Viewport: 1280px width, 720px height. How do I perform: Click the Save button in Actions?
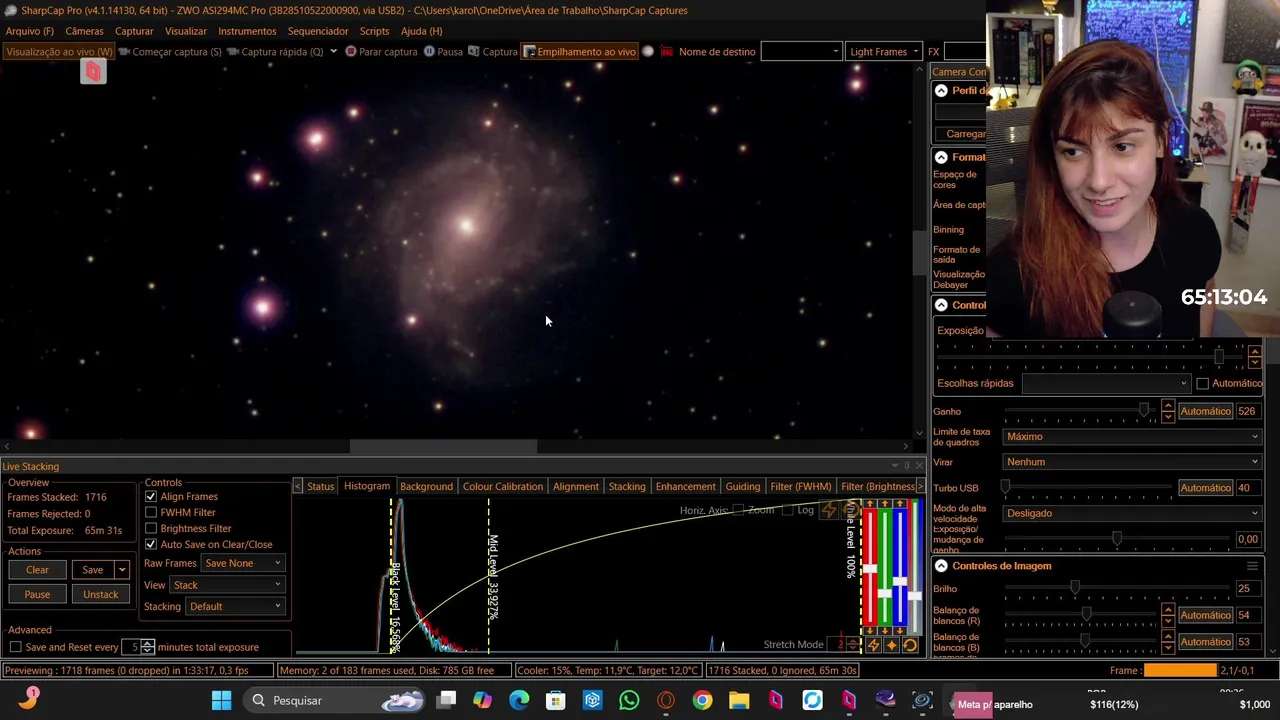coord(92,570)
